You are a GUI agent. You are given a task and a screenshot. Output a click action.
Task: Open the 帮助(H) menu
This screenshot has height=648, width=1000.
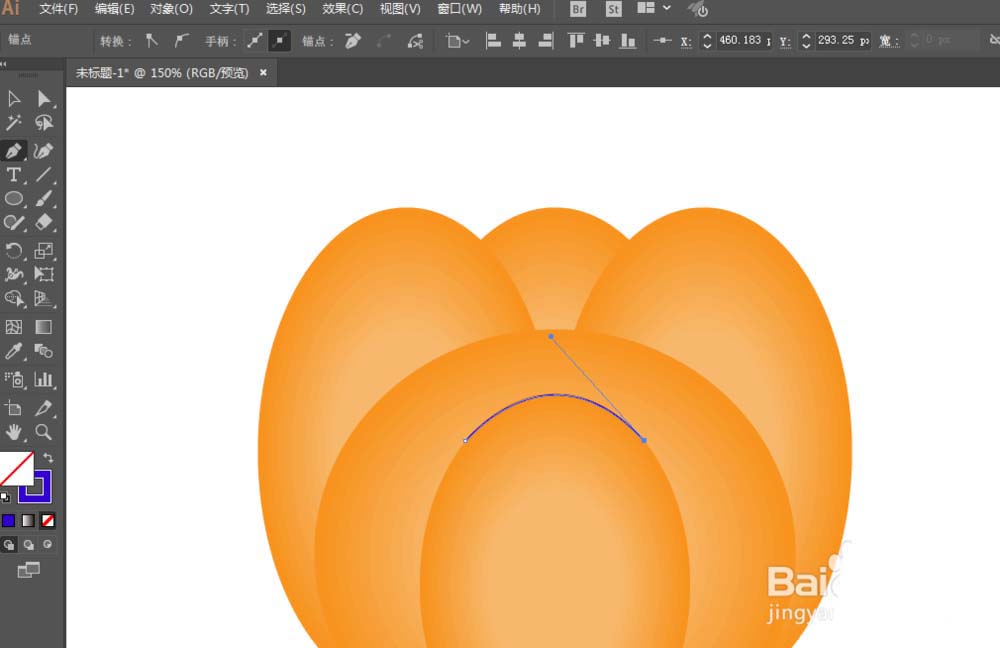(x=520, y=9)
